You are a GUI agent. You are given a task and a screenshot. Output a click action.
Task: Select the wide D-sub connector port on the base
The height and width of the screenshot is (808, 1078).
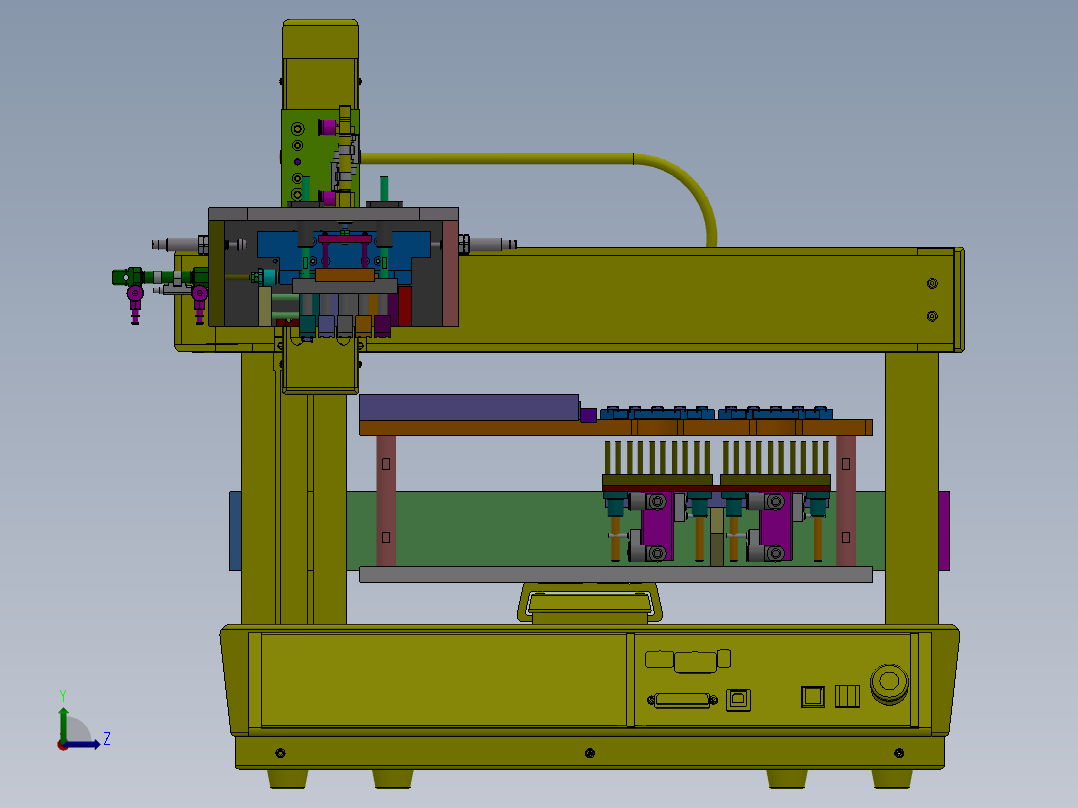pyautogui.click(x=682, y=700)
